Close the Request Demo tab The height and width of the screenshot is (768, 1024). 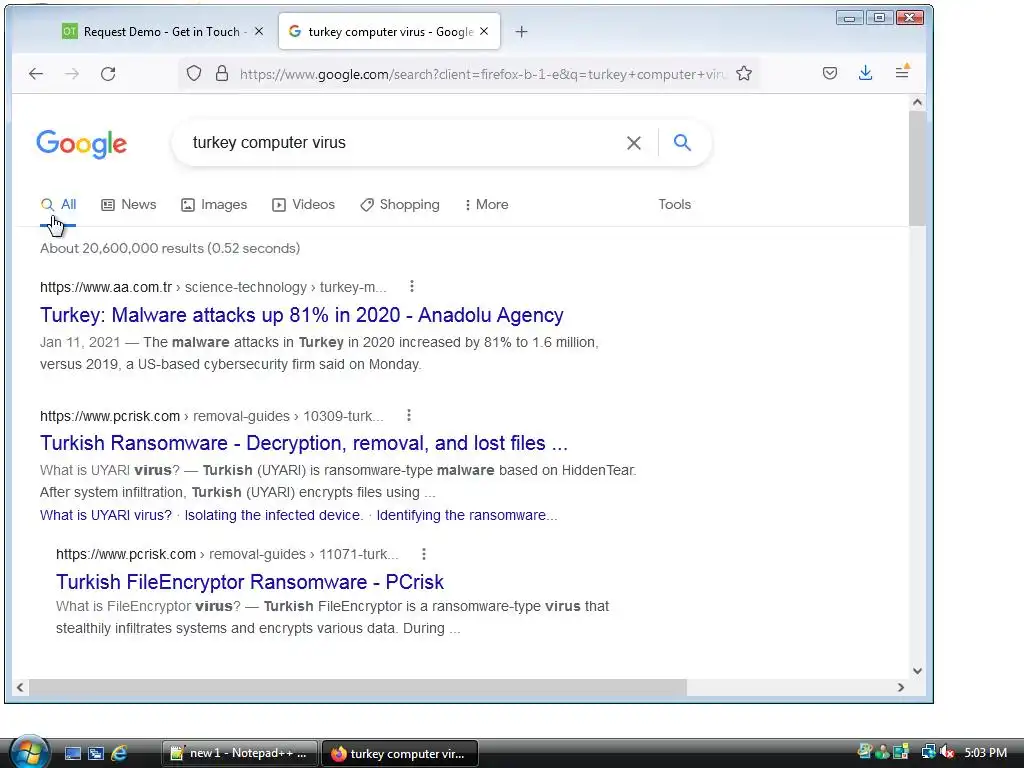click(259, 31)
